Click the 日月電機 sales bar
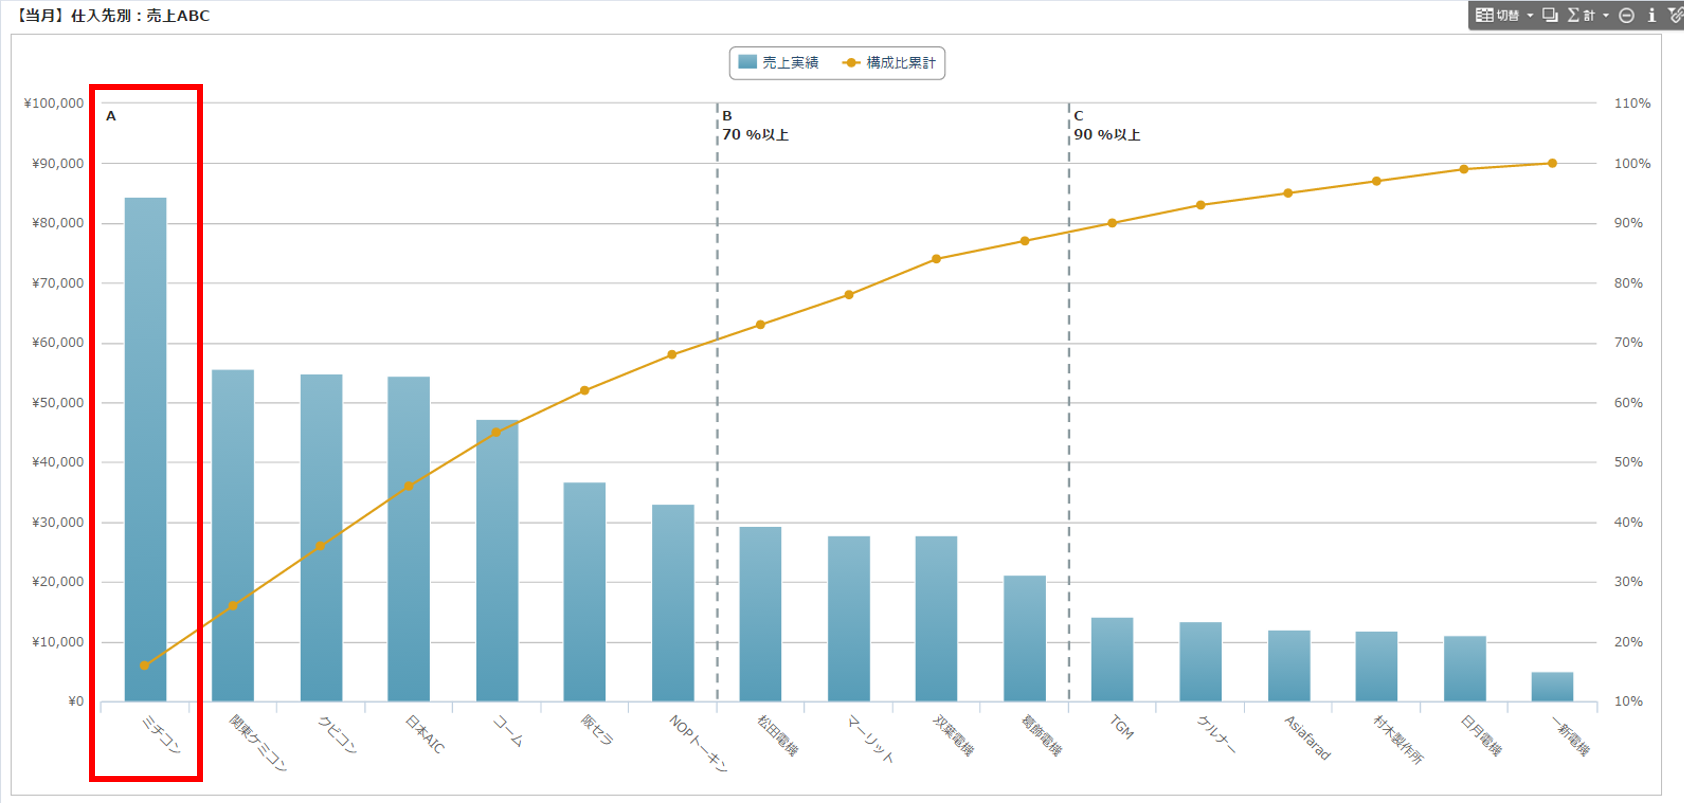 click(x=1465, y=668)
